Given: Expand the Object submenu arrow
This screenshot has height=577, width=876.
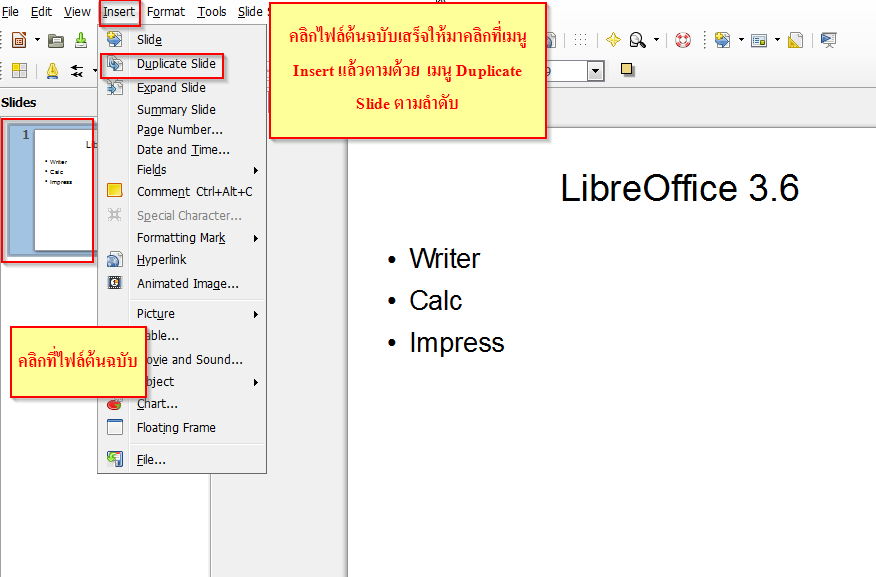Looking at the screenshot, I should pyautogui.click(x=256, y=383).
